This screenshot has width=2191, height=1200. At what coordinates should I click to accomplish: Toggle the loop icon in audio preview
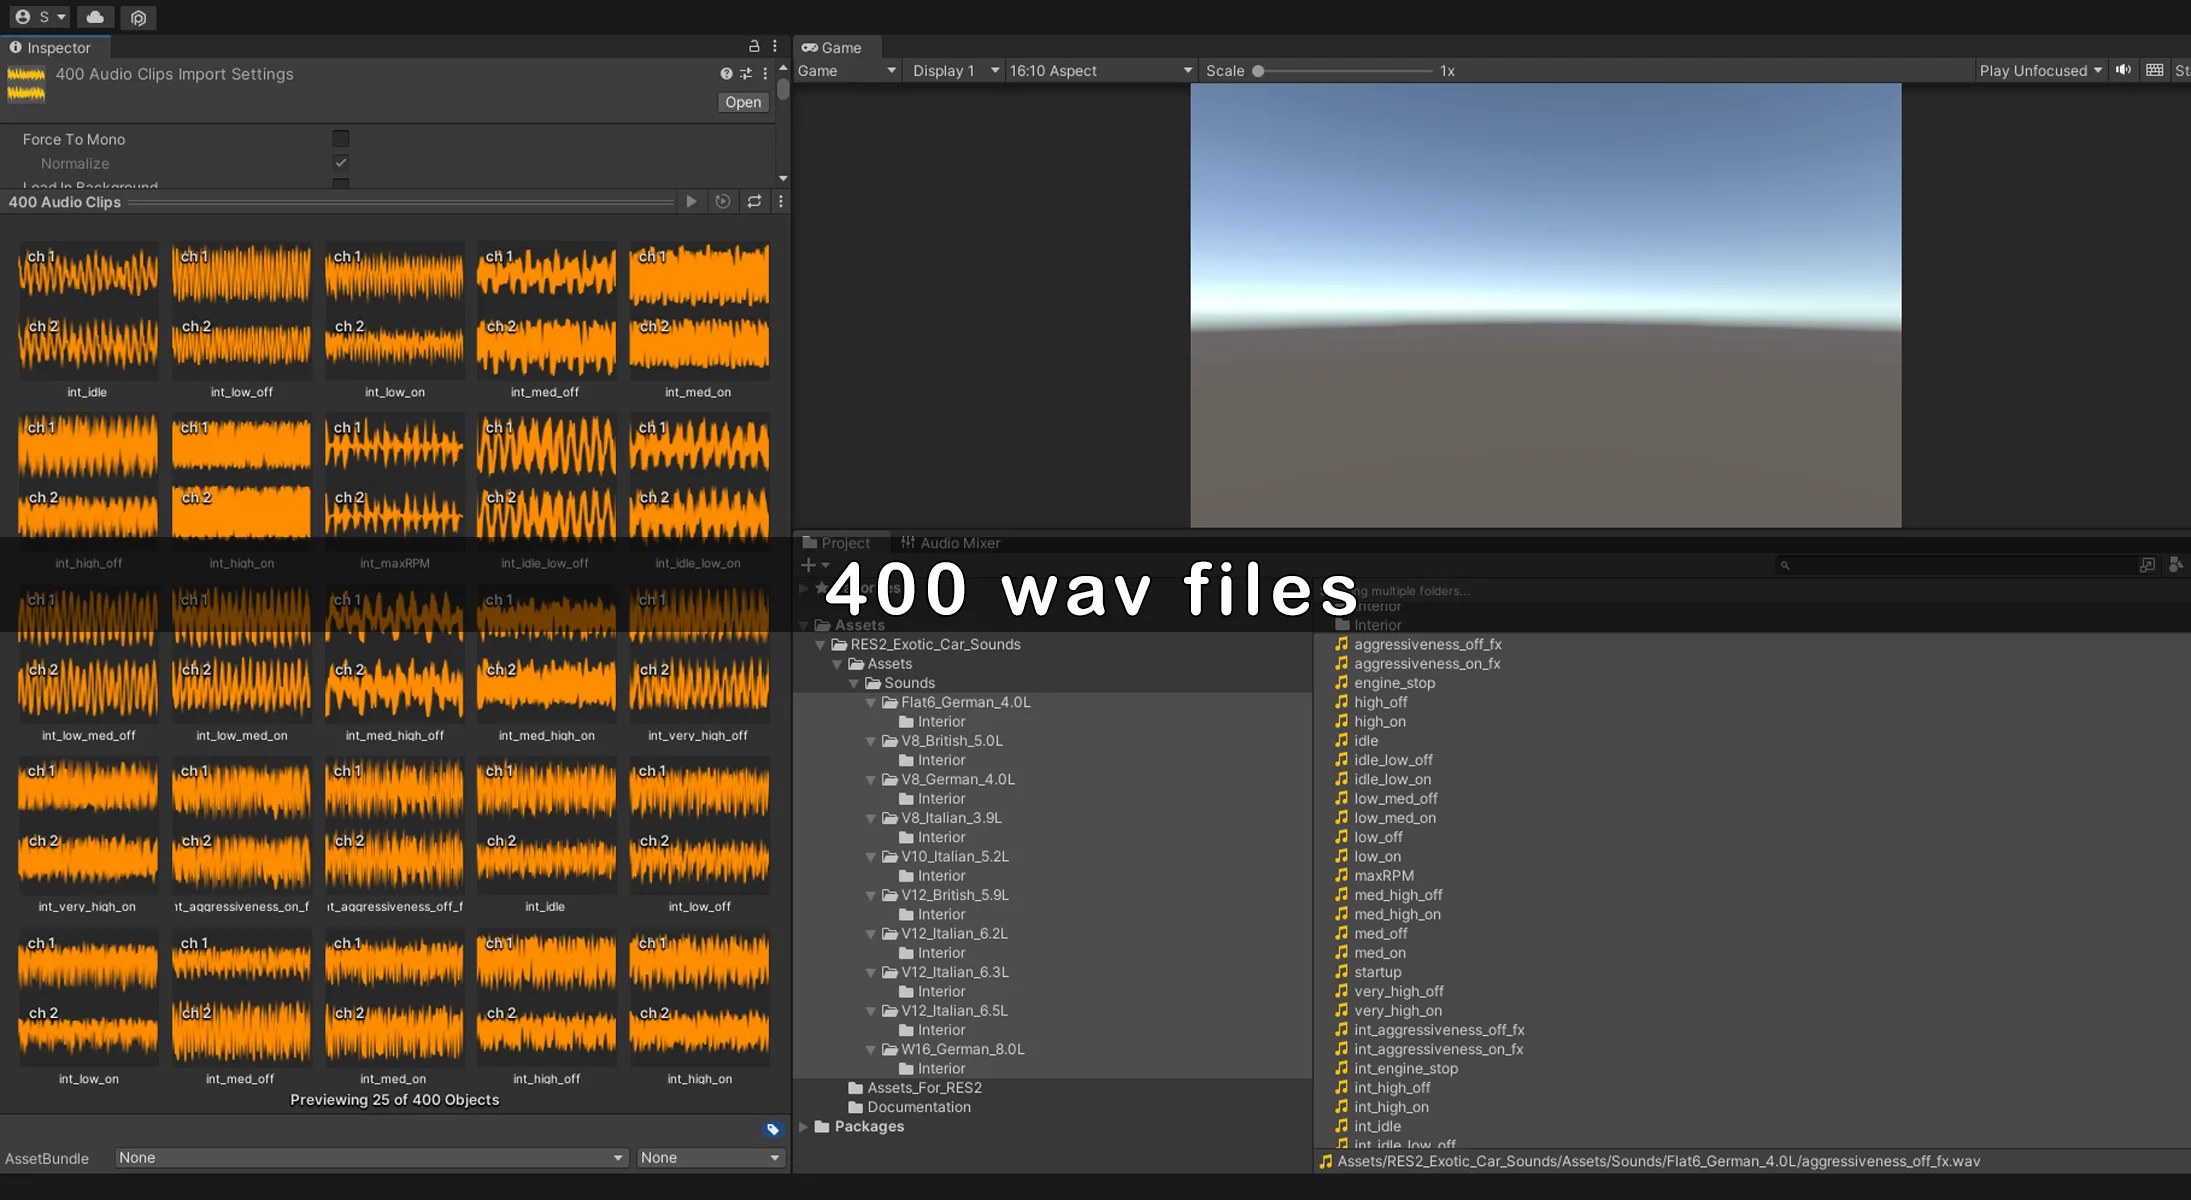(754, 201)
